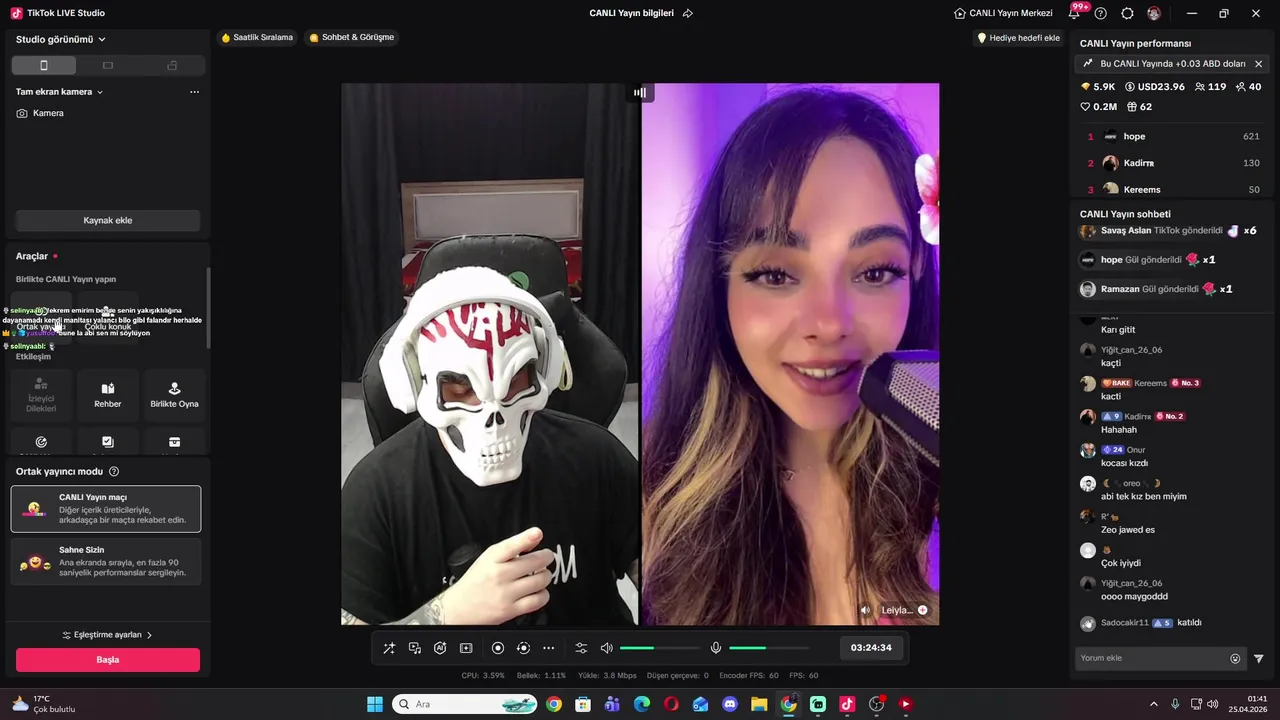The height and width of the screenshot is (720, 1280).
Task: Click the profile avatar in title bar
Action: [x=1154, y=13]
